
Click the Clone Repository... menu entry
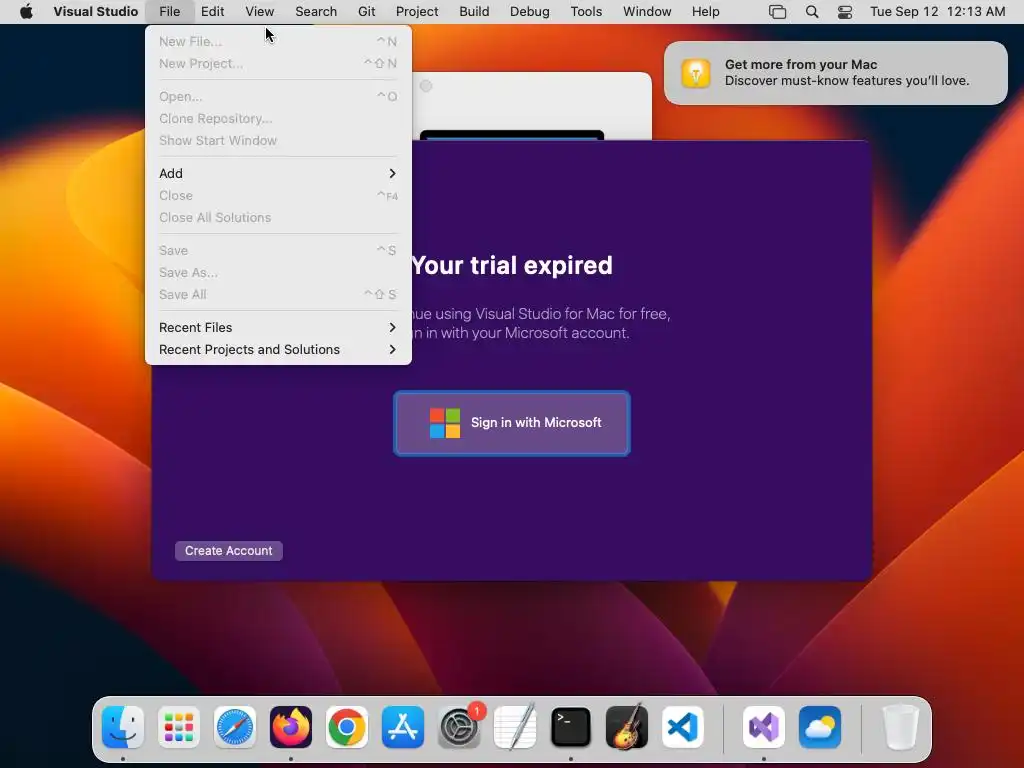click(x=278, y=118)
